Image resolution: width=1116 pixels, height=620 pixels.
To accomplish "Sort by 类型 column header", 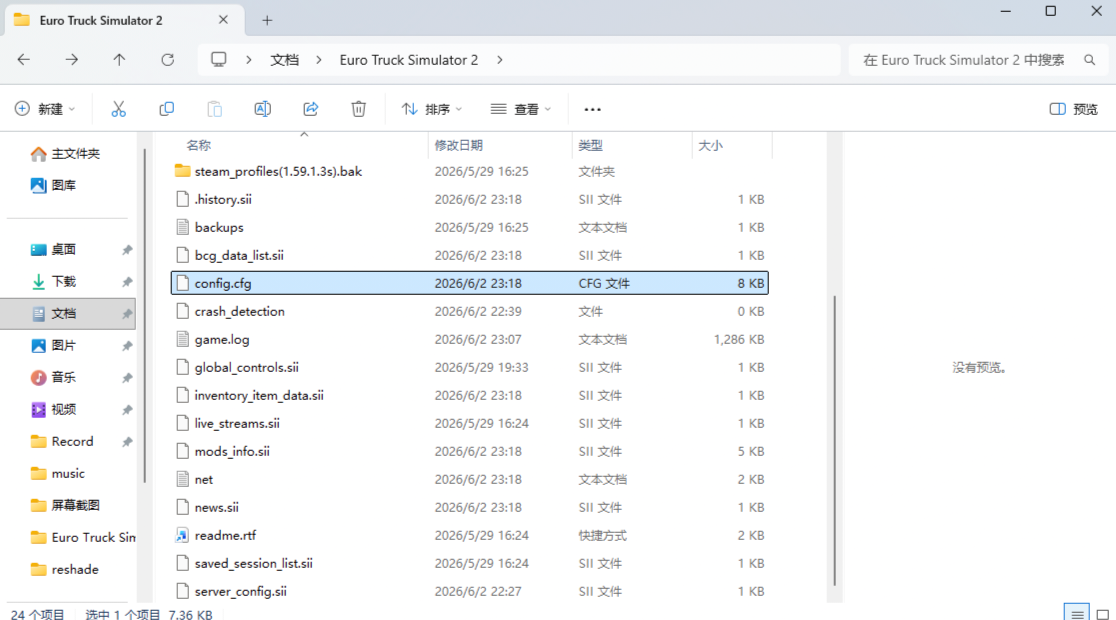I will 591,145.
